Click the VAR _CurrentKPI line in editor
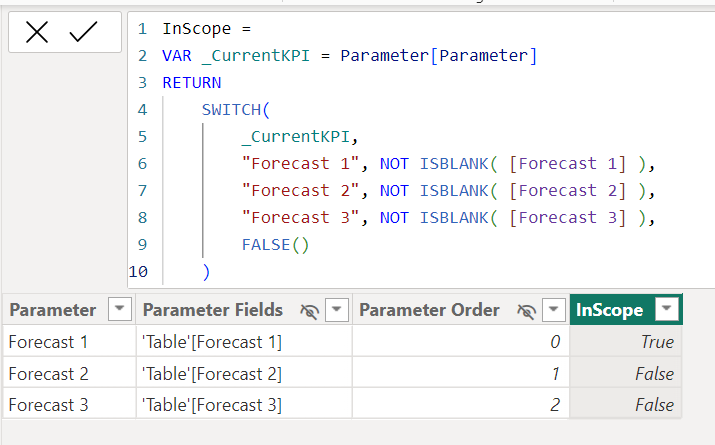The image size is (715, 445). [x=350, y=56]
